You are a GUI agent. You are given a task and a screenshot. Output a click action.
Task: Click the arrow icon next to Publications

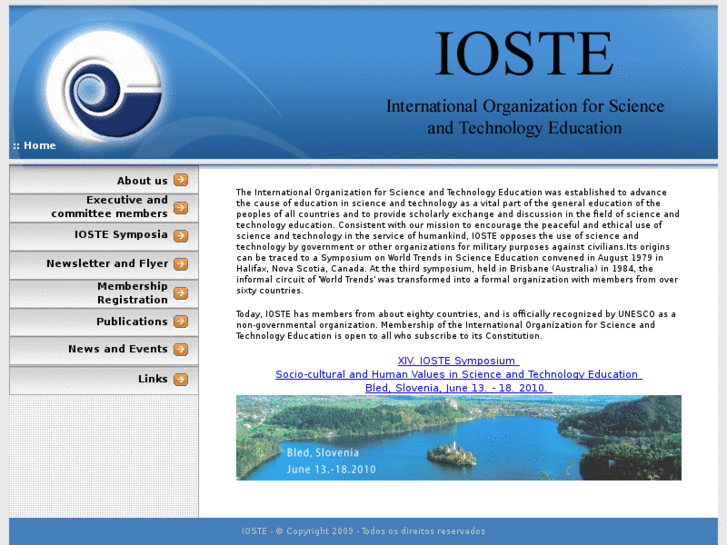180,321
